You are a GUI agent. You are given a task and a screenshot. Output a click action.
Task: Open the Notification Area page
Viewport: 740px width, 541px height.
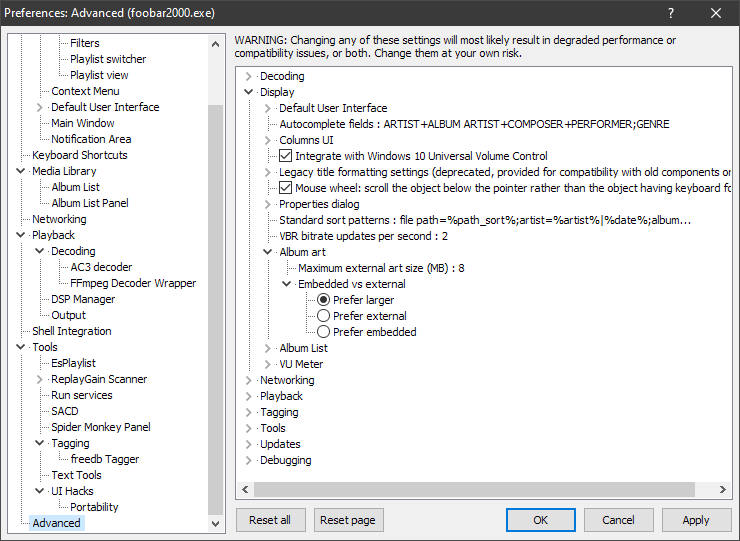pos(91,139)
